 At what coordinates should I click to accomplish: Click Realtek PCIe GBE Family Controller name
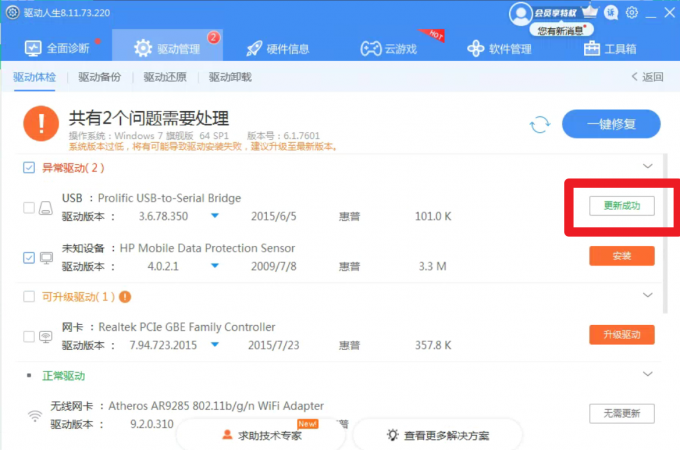point(187,327)
